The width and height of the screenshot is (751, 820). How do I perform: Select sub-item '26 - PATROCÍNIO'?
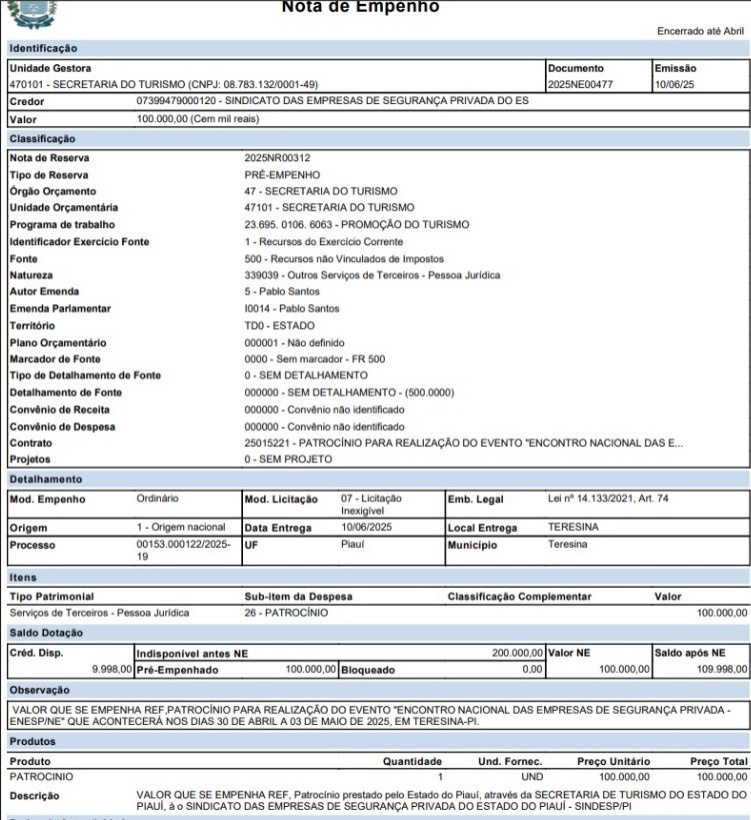point(286,613)
